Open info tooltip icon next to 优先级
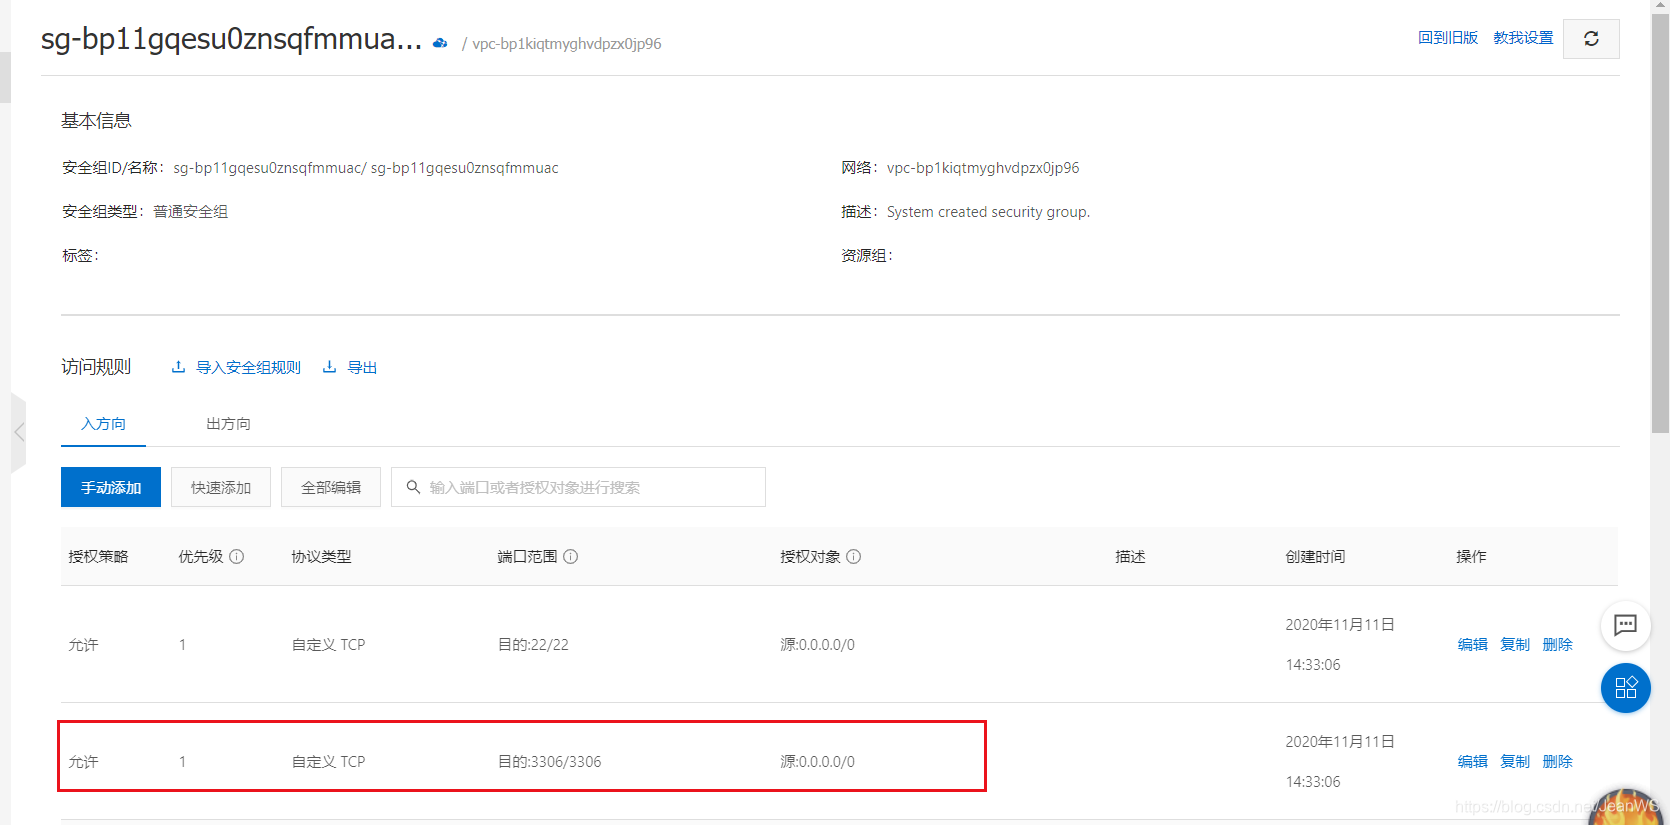The image size is (1670, 825). (237, 557)
